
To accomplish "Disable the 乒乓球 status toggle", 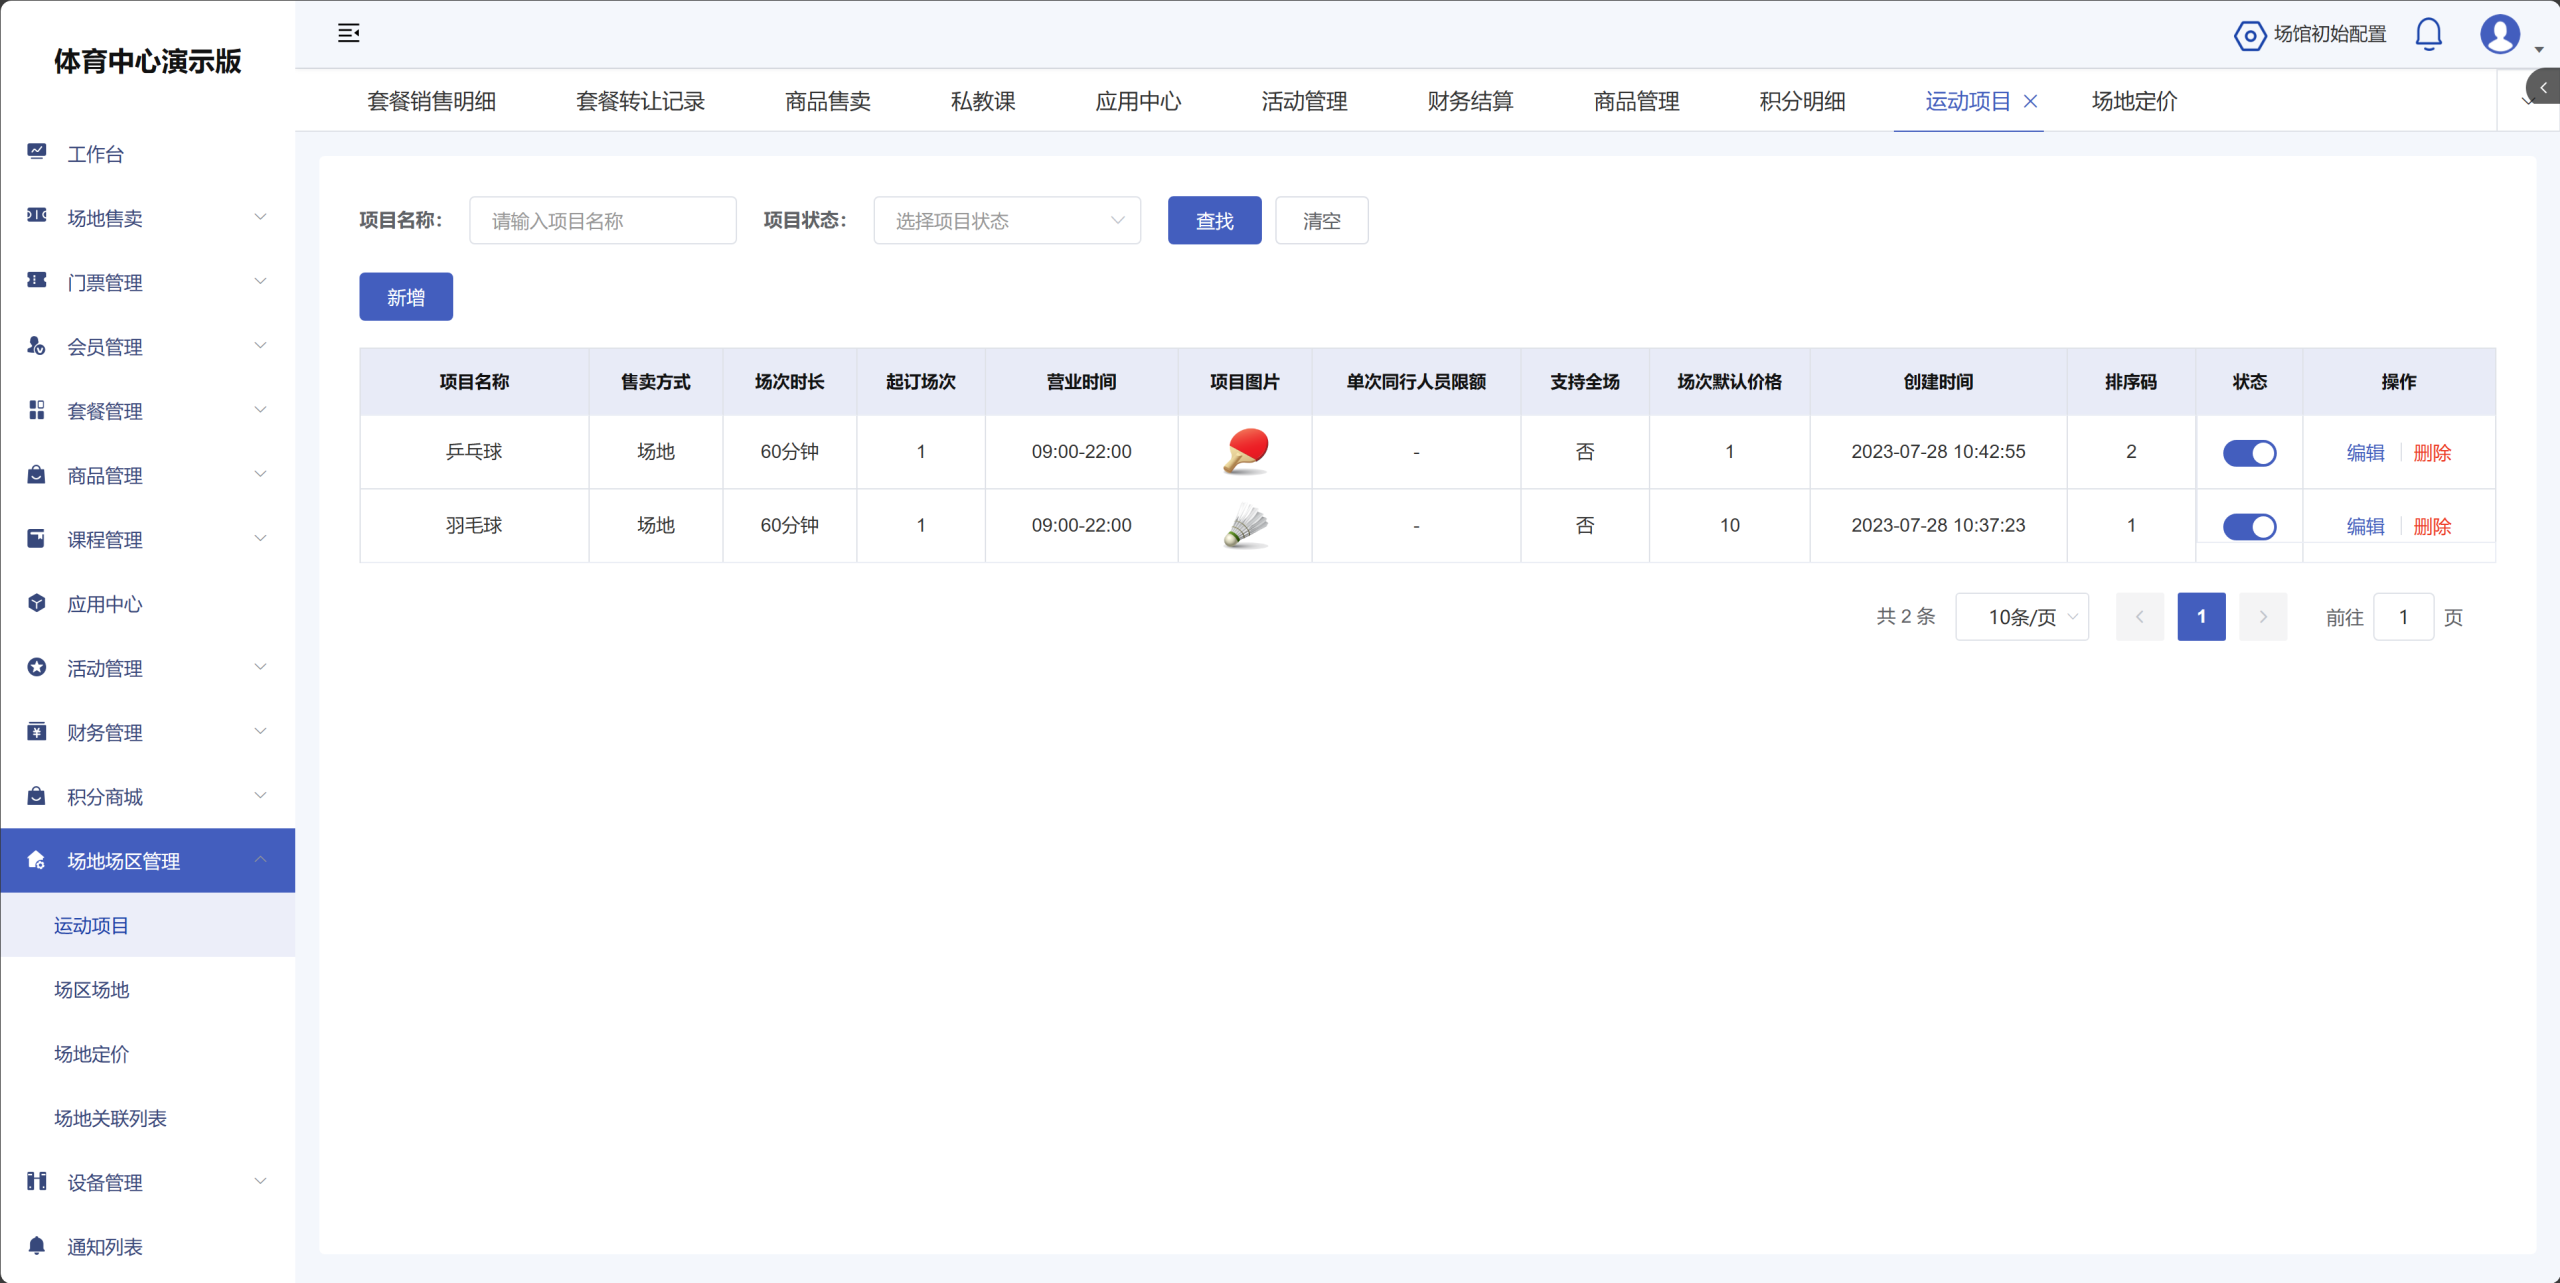I will tap(2249, 452).
